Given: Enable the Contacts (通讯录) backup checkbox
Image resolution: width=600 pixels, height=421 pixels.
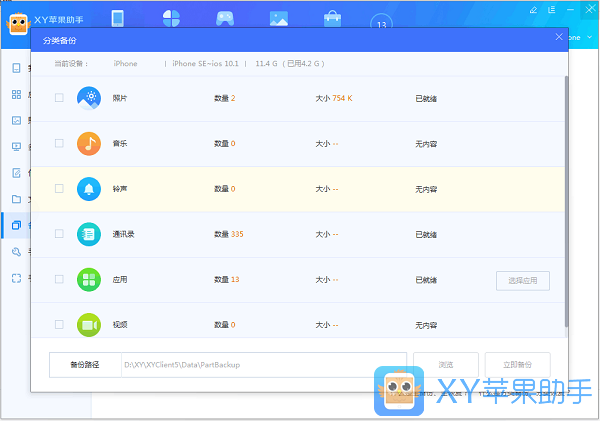Looking at the screenshot, I should point(59,234).
